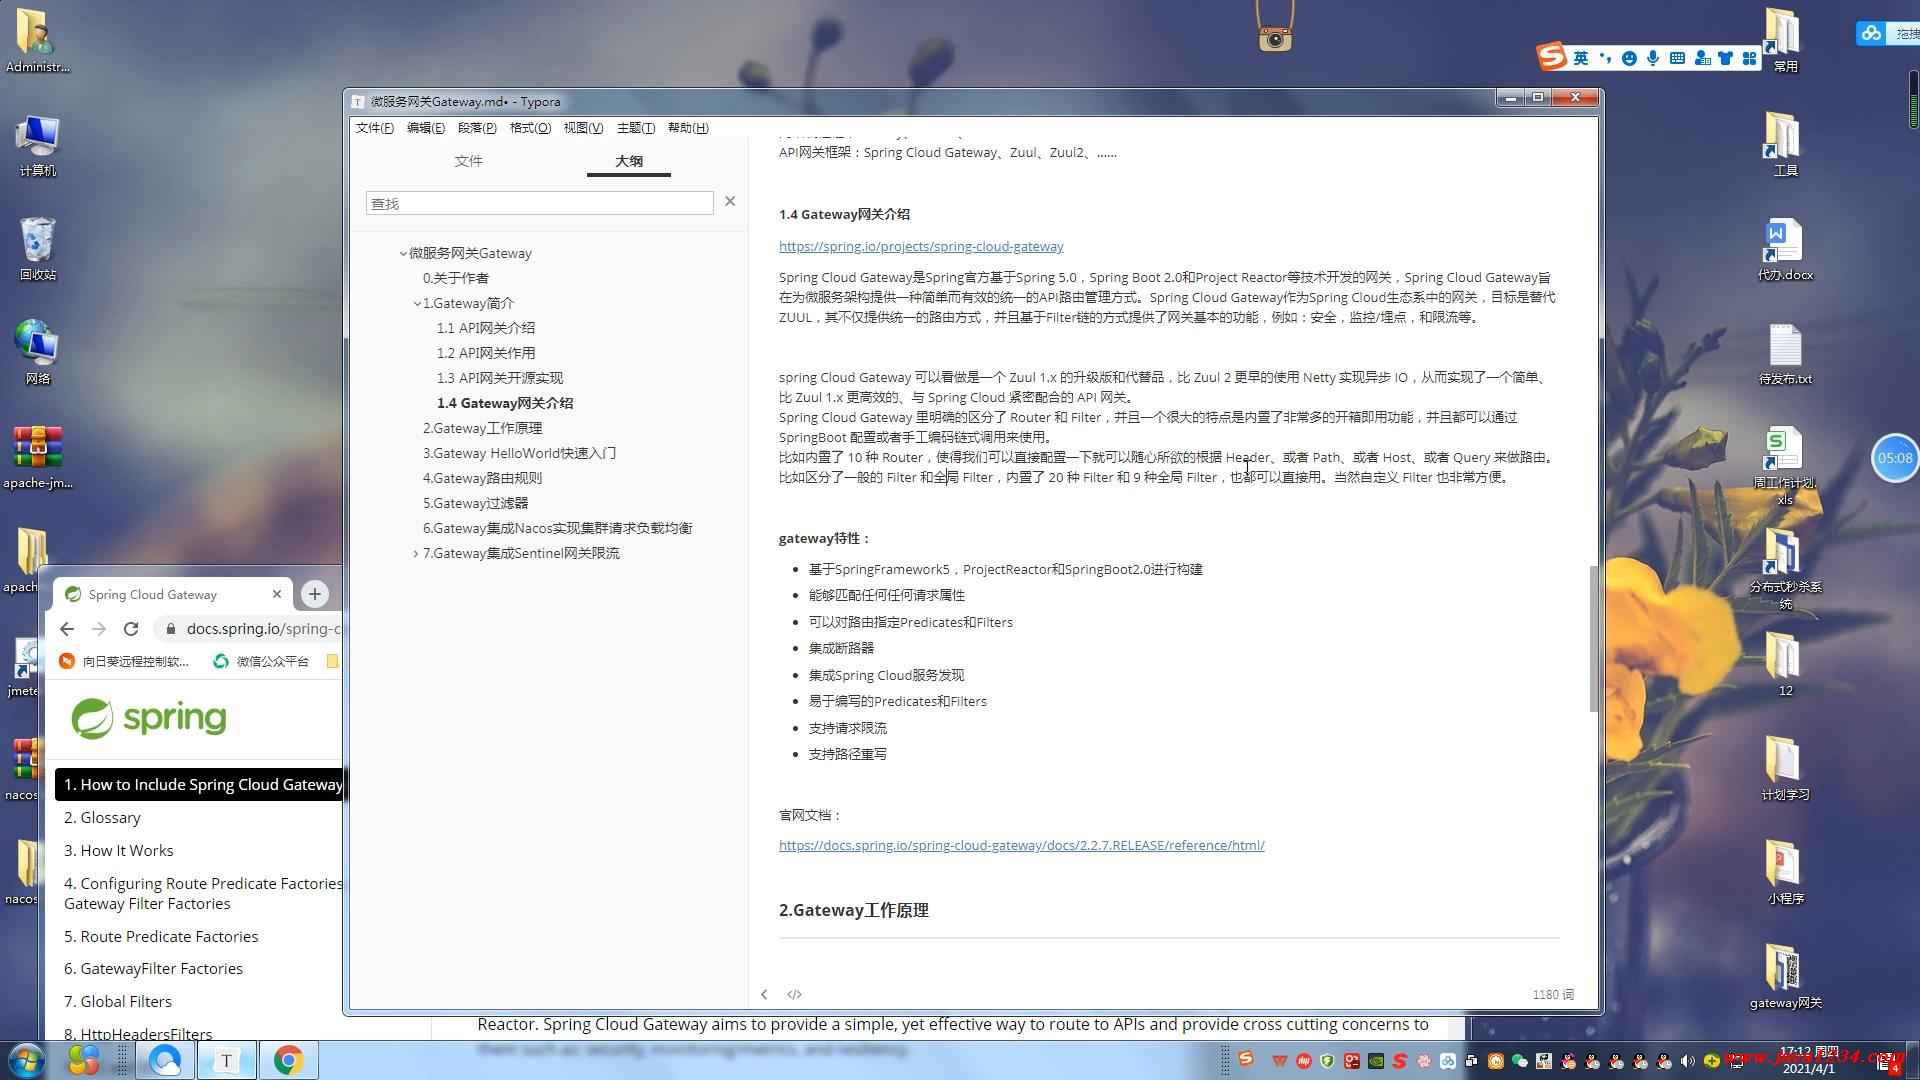Open a new Chrome tab
Screen dimensions: 1920x1080
pyautogui.click(x=314, y=594)
